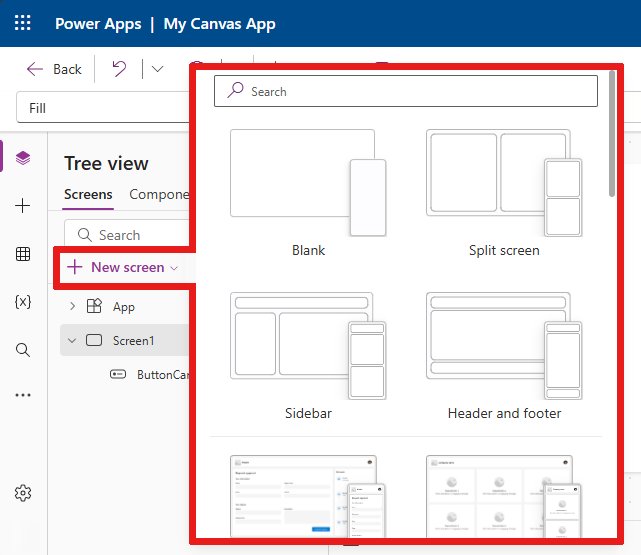The width and height of the screenshot is (641, 555).
Task: Switch to the Screens tab
Action: [88, 195]
